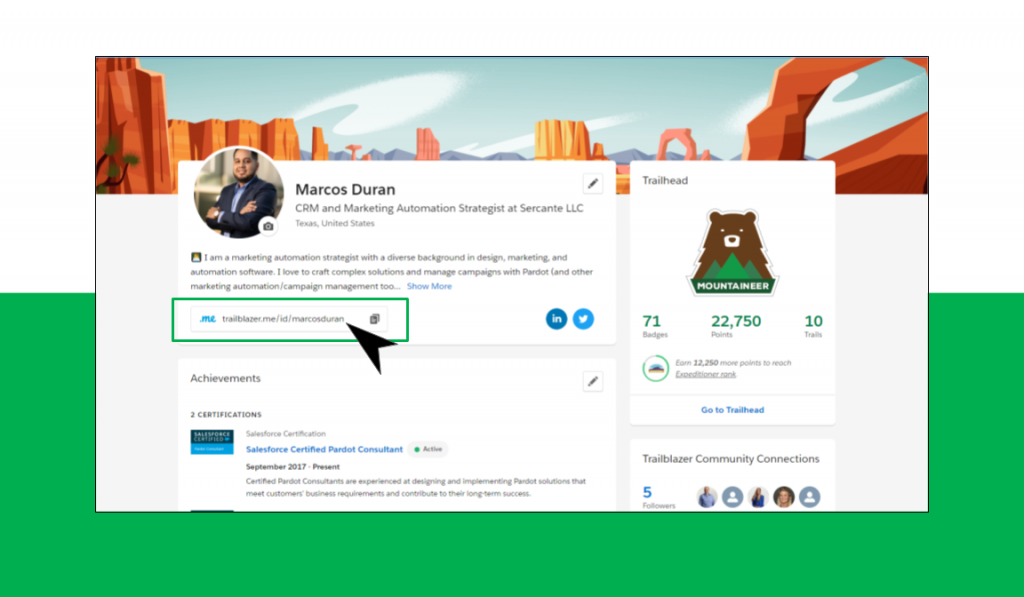Click the Go to Trailhead link
The height and width of the screenshot is (597, 1024).
[732, 410]
